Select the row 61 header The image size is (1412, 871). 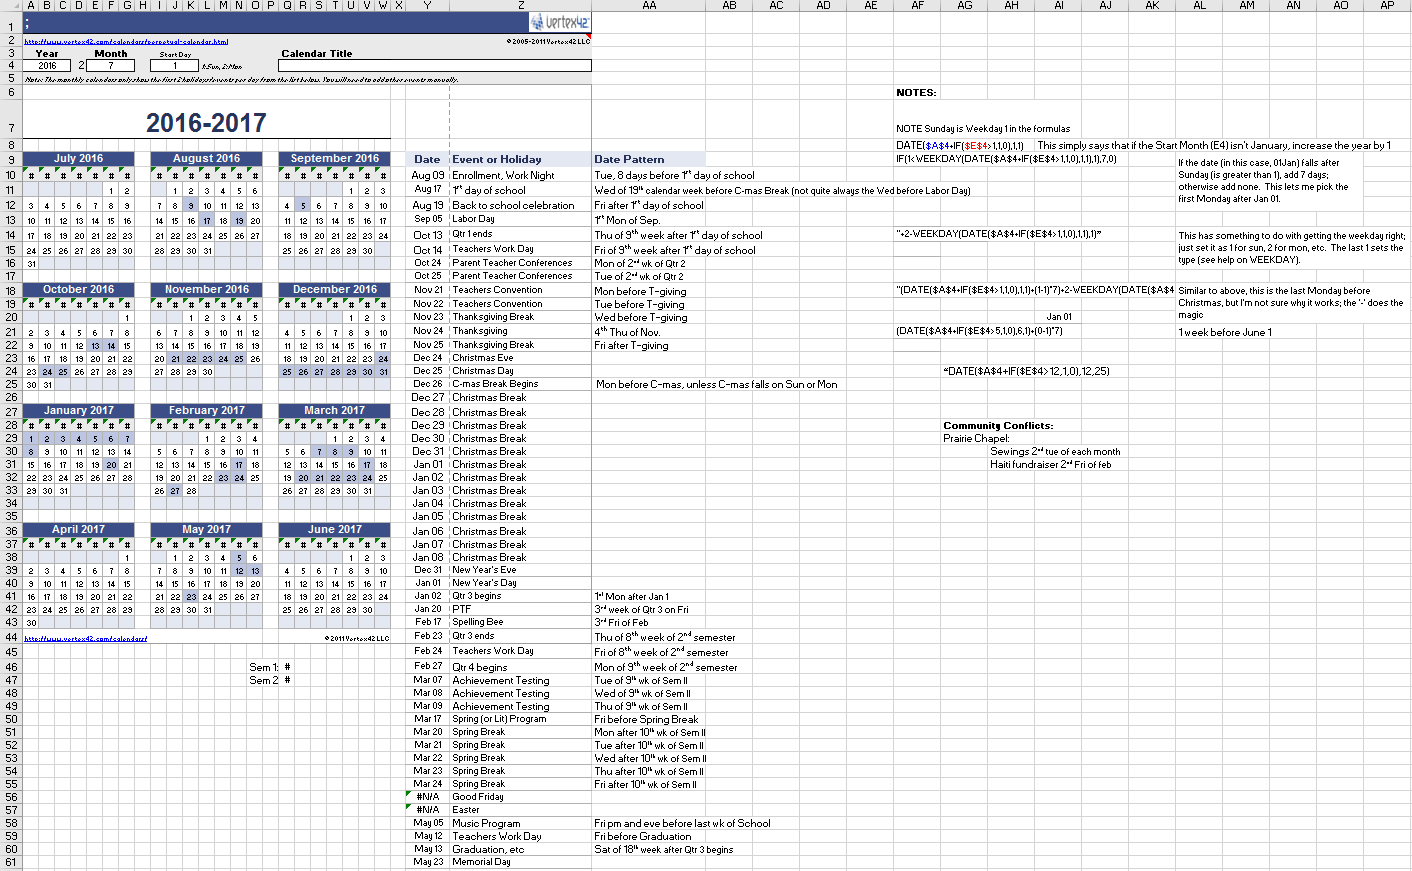point(11,862)
